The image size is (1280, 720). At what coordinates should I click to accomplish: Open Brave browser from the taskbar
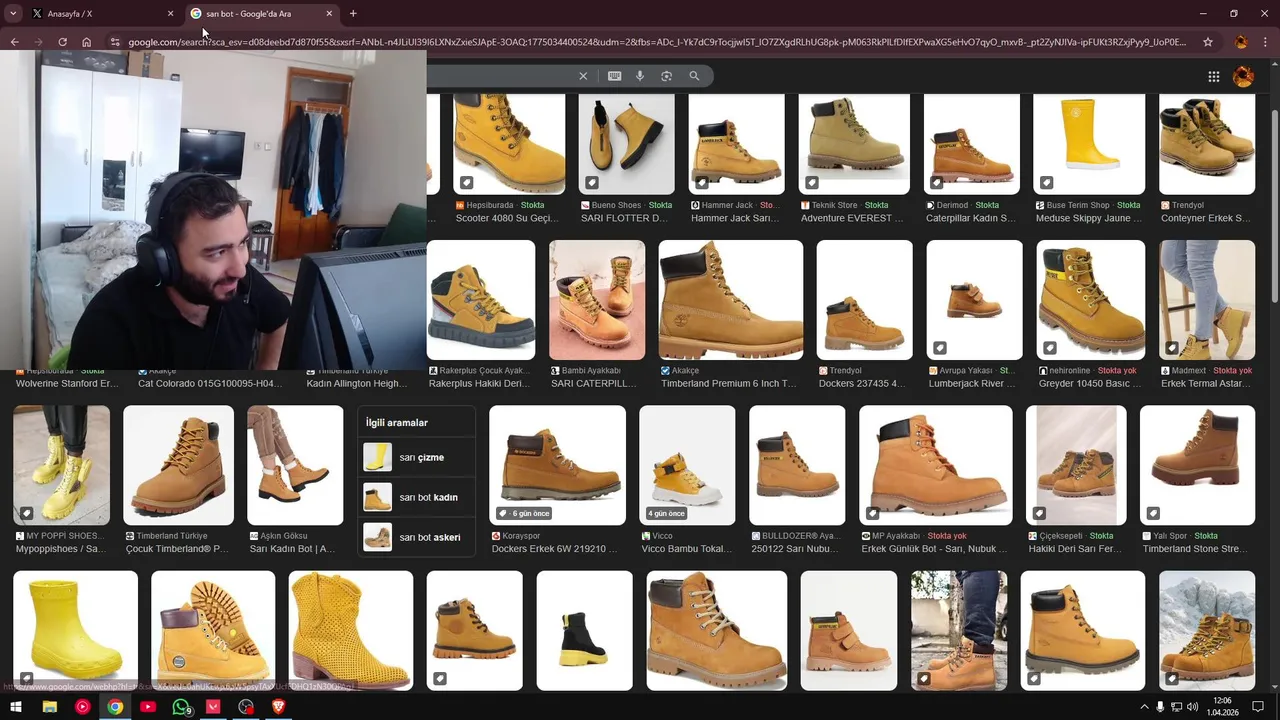click(279, 707)
